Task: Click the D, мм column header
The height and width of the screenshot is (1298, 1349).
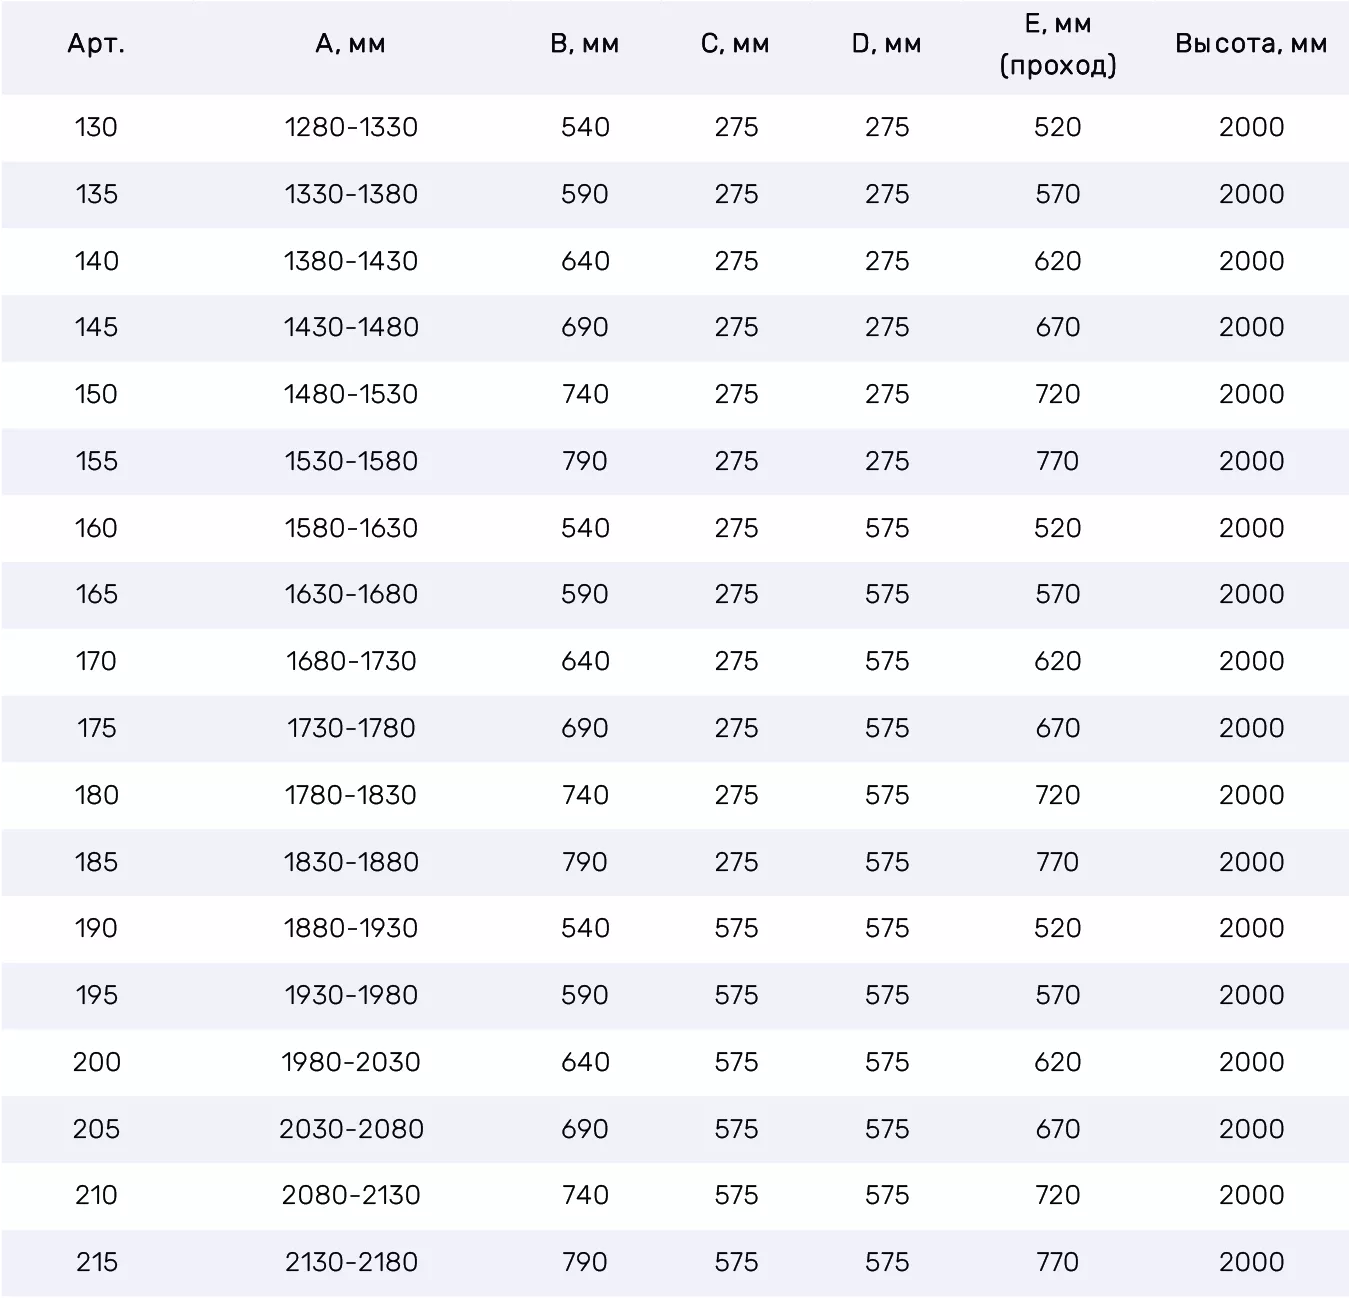Action: [887, 44]
